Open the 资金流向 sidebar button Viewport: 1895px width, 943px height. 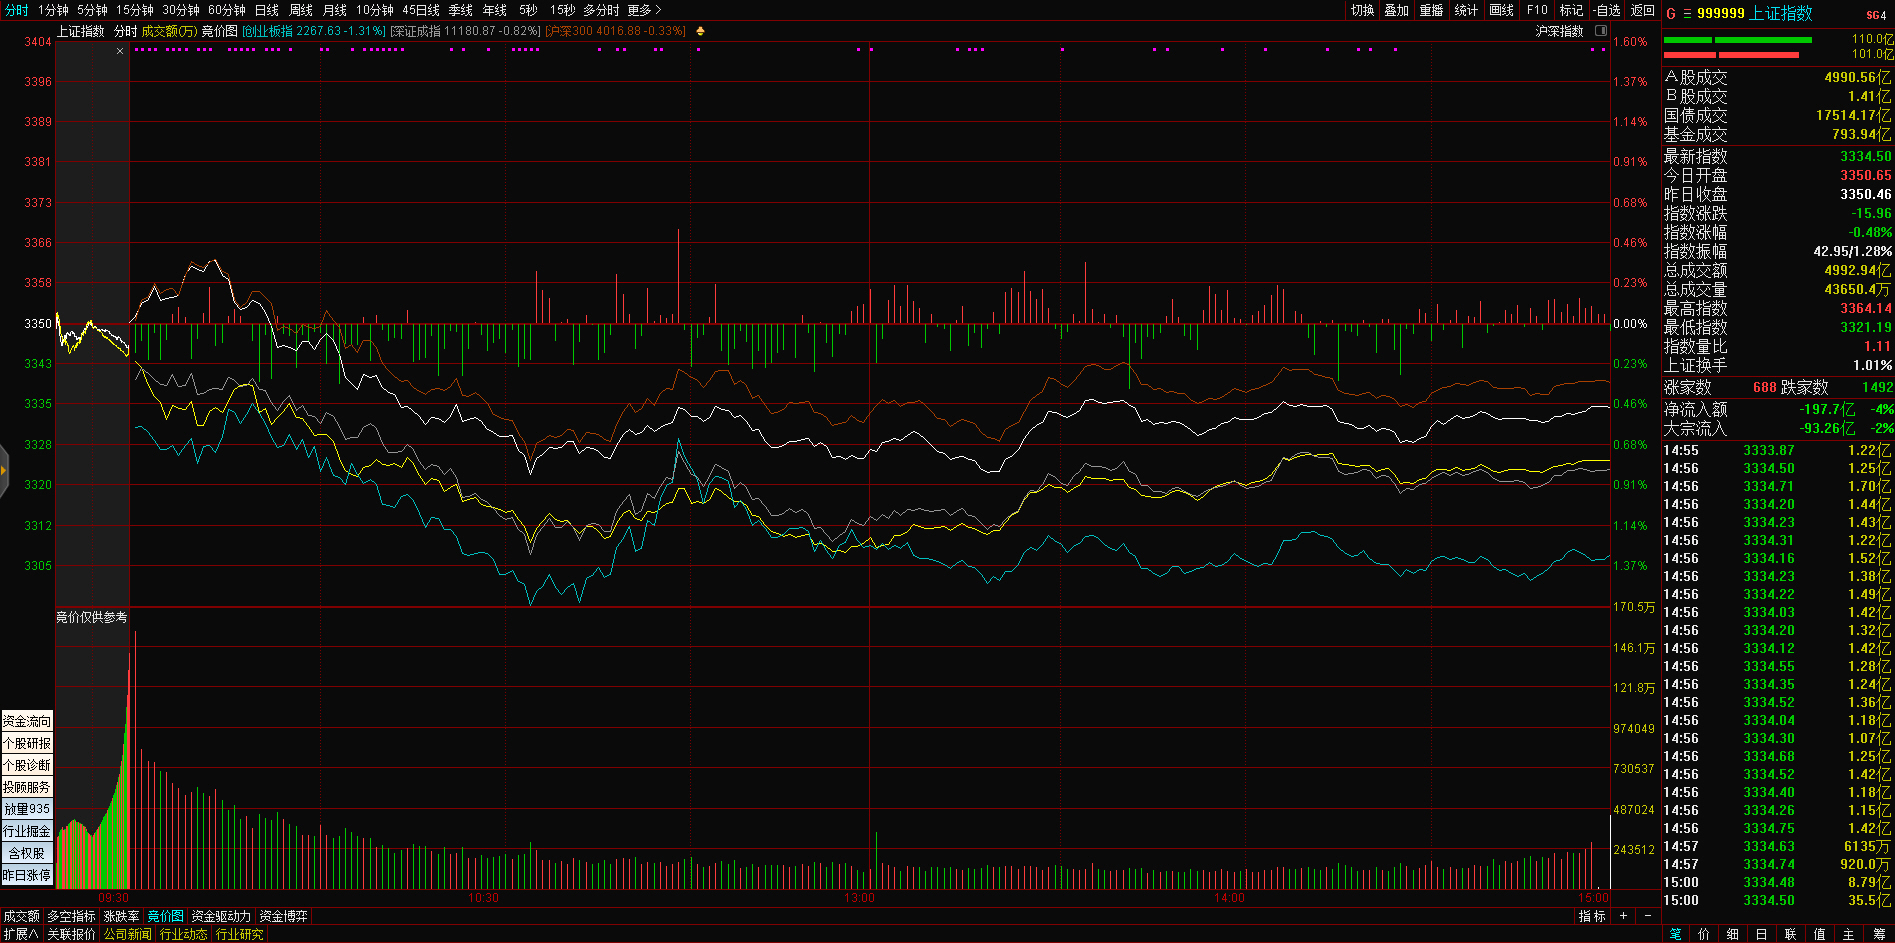coord(27,721)
